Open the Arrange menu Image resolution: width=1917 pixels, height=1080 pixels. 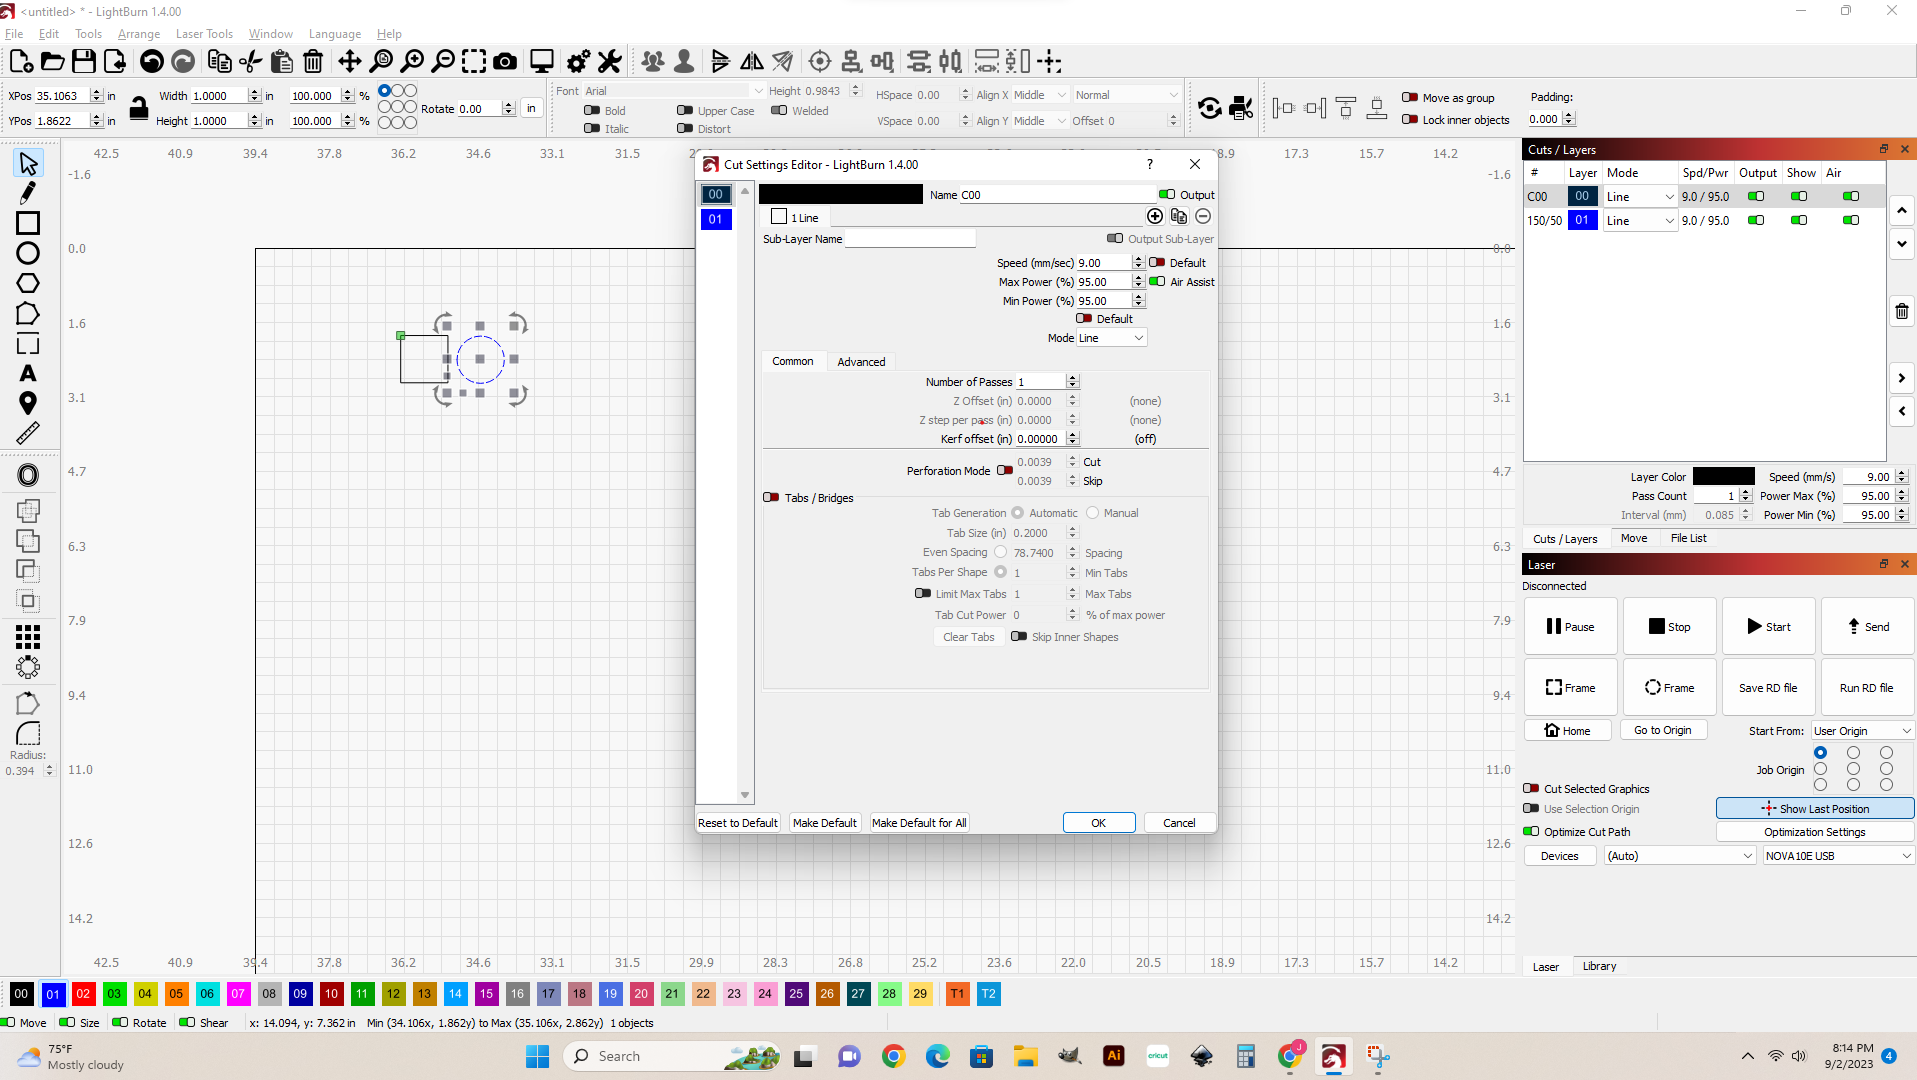click(138, 33)
